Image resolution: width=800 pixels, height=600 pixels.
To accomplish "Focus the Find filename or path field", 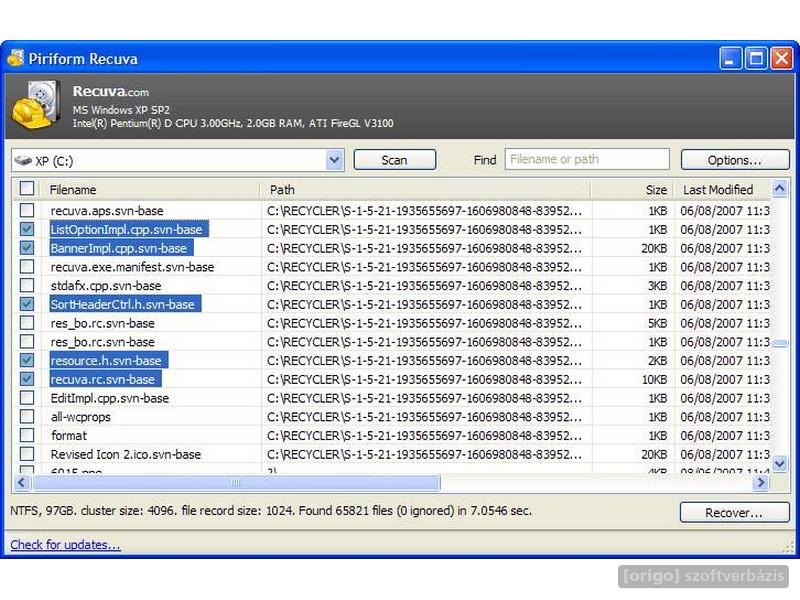I will coord(587,159).
